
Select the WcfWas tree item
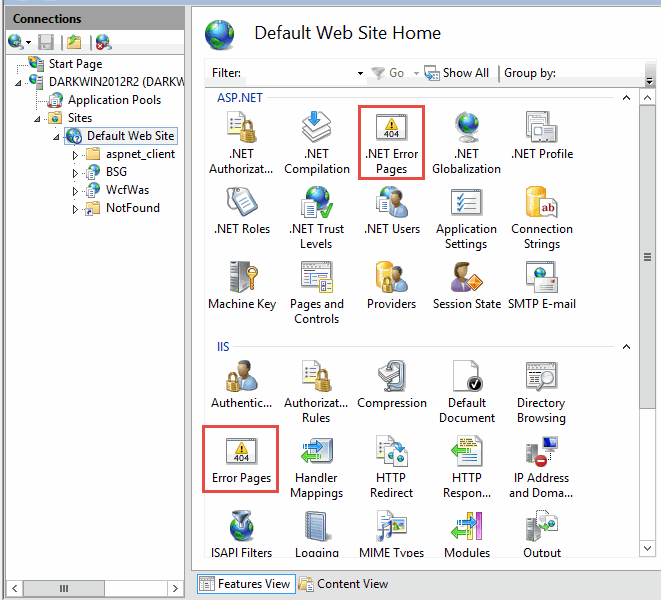[127, 190]
